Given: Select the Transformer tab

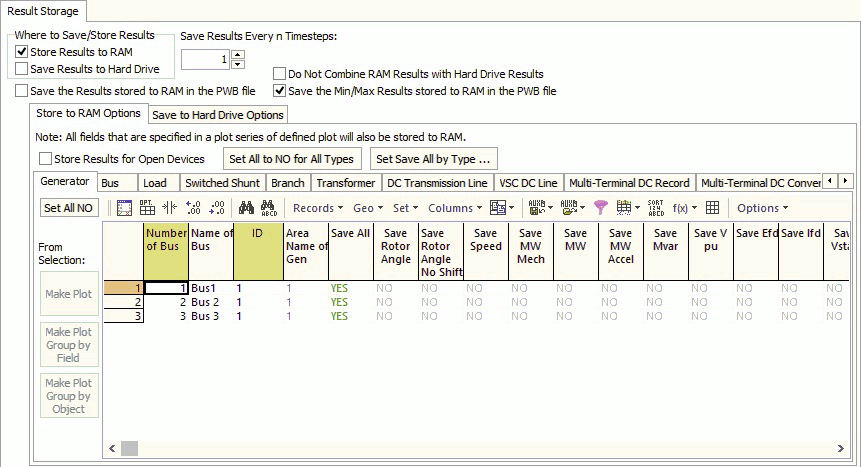Looking at the screenshot, I should (346, 183).
